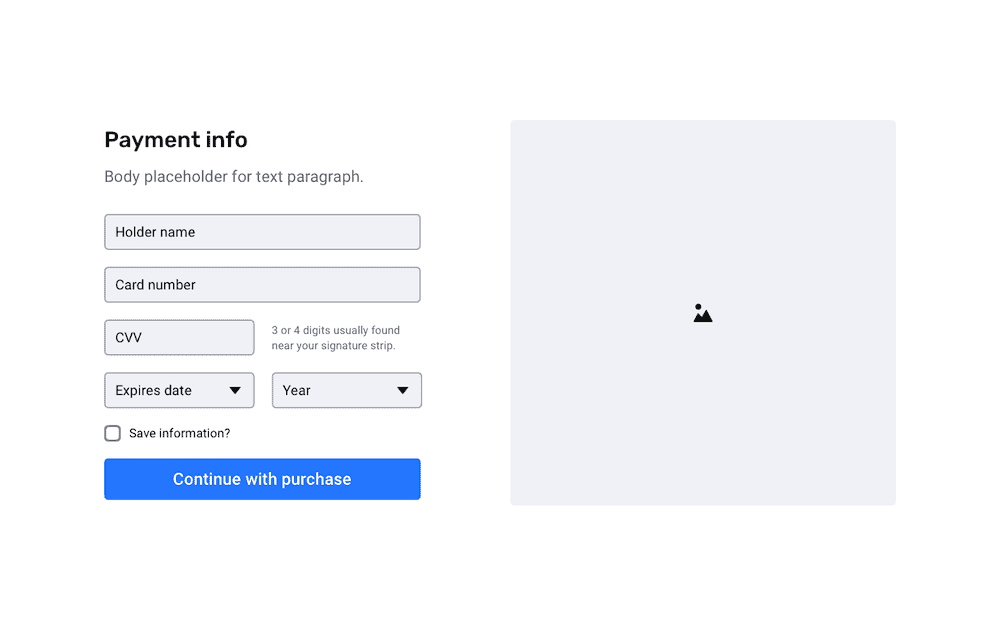Select the 'Year' label in the dropdown

click(x=297, y=390)
